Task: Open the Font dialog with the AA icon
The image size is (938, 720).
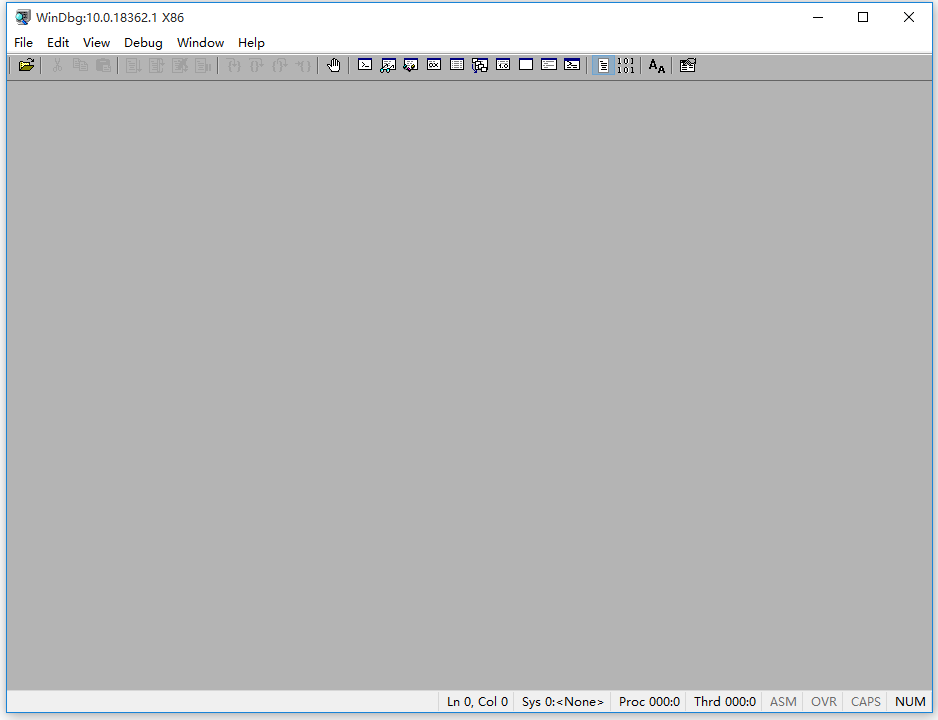Action: (657, 65)
